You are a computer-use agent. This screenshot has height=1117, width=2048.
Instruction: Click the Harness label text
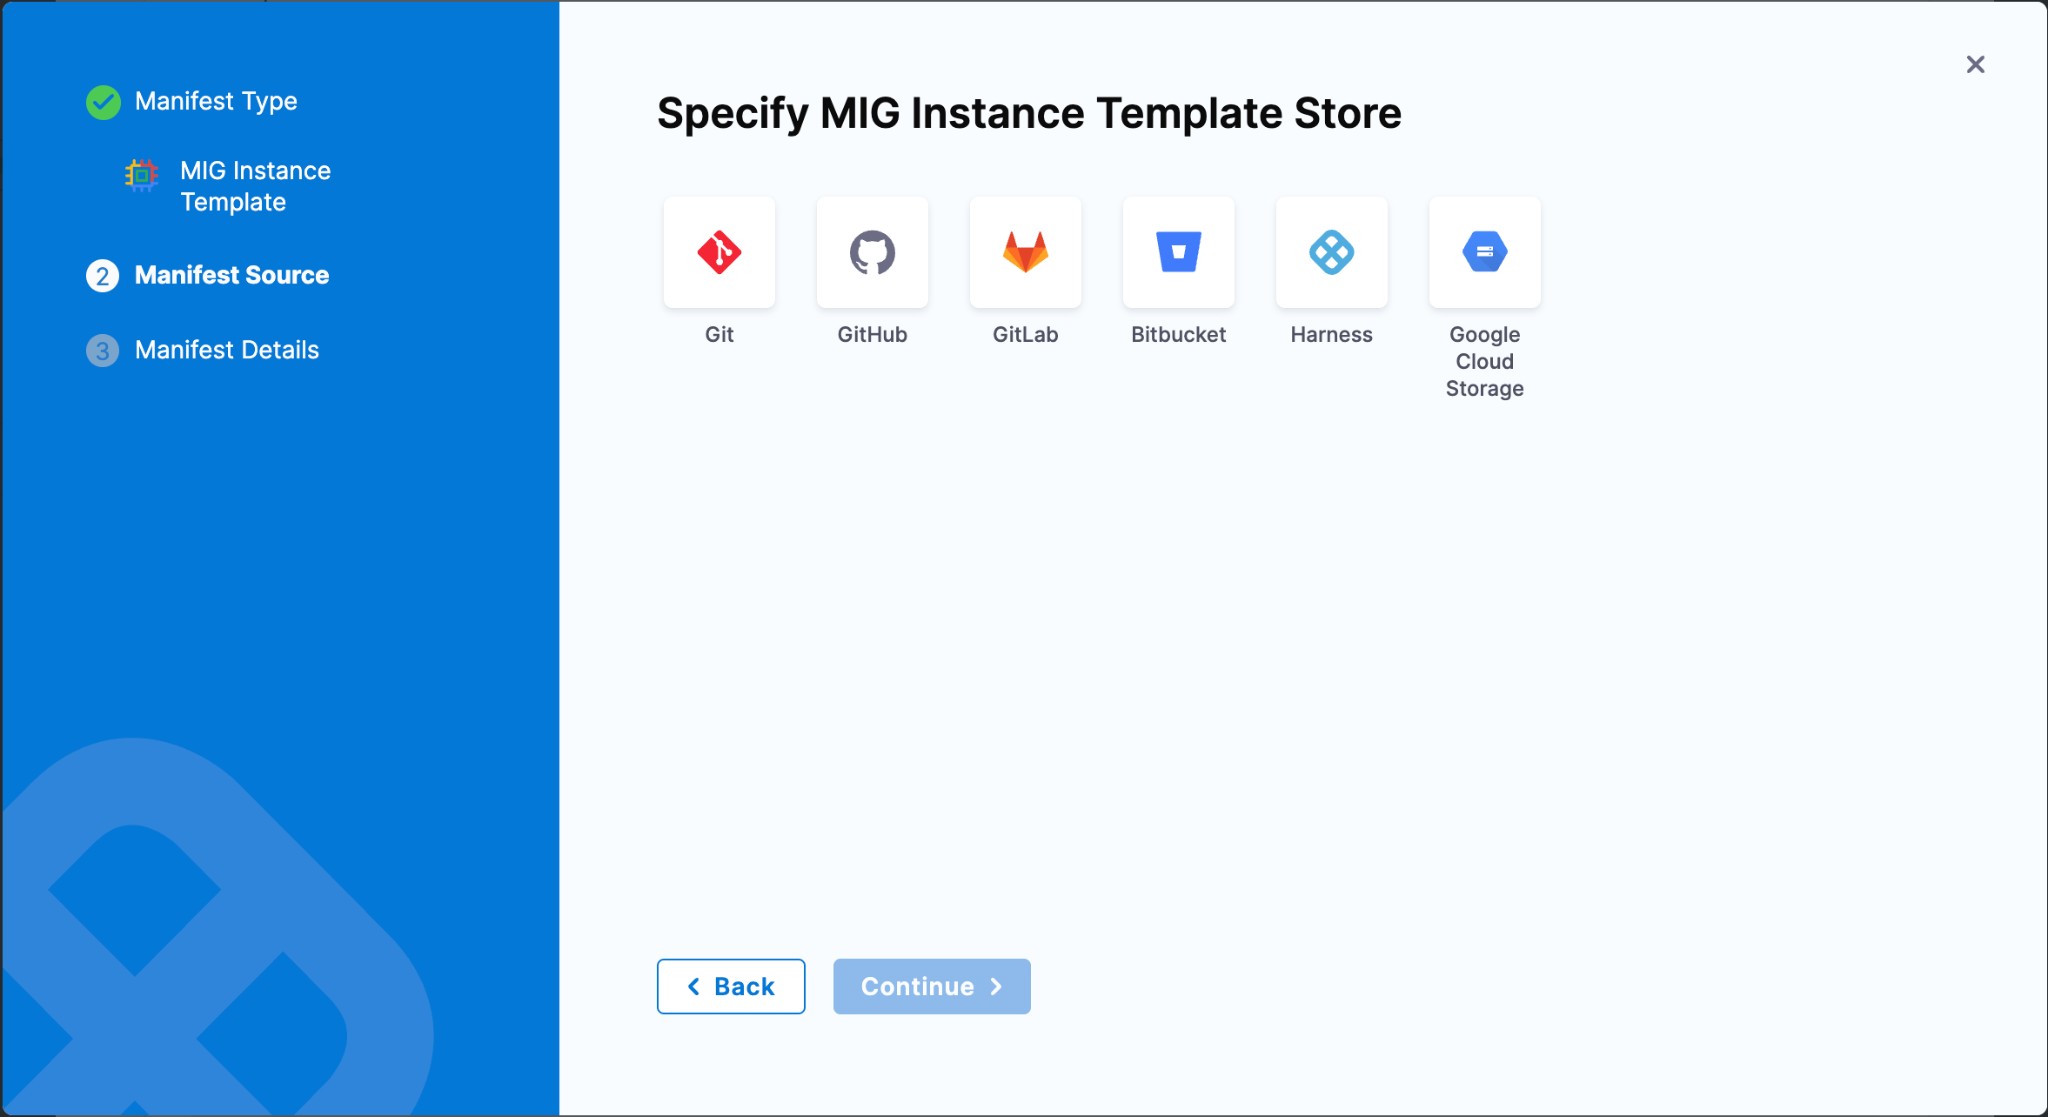point(1331,335)
